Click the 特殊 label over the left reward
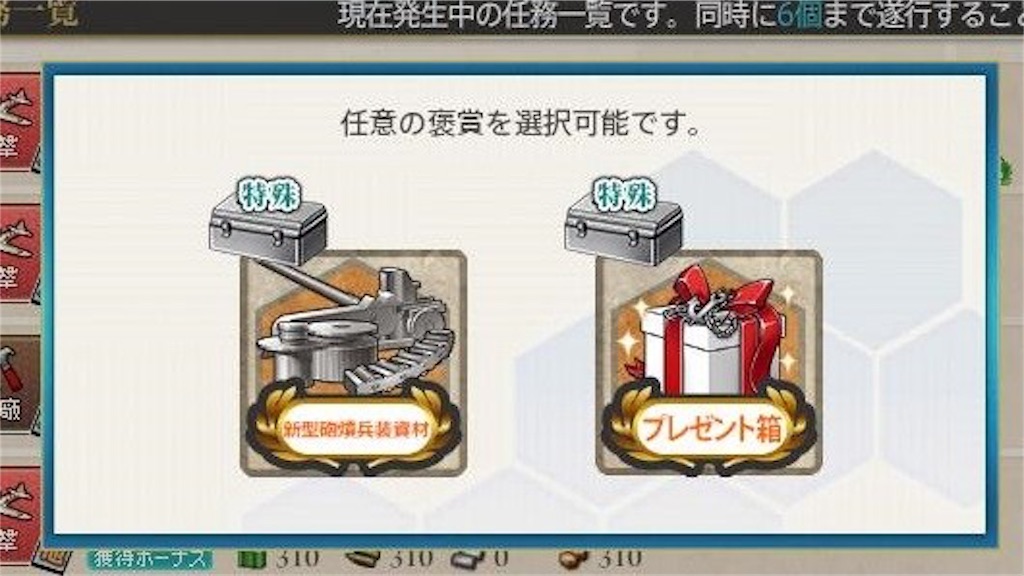 pos(268,194)
